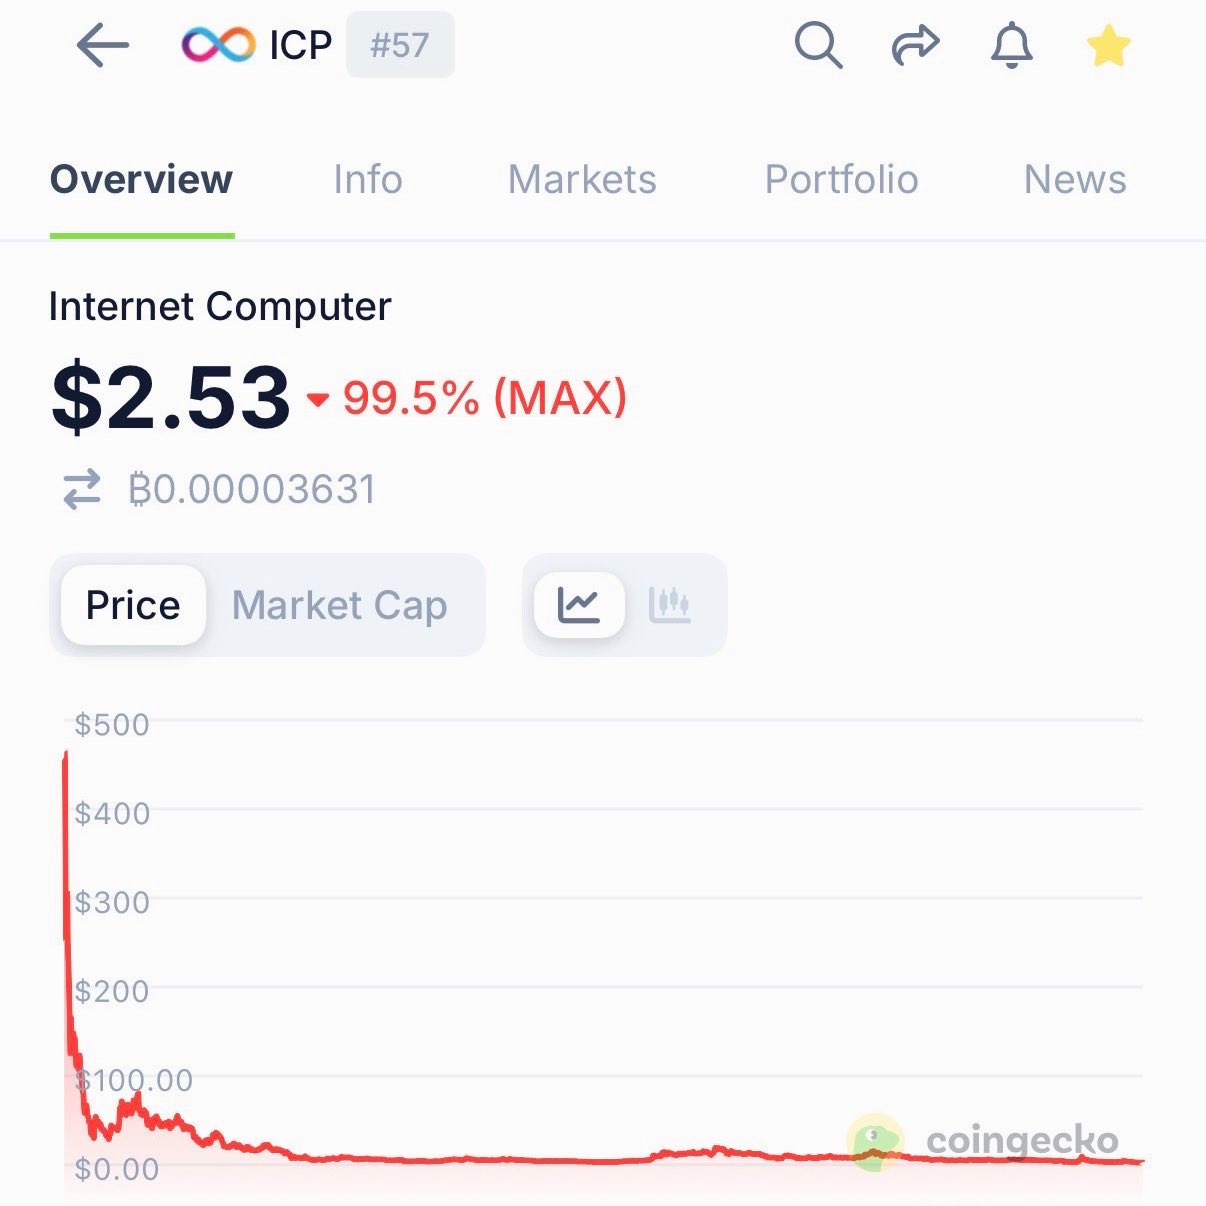1206x1206 pixels.
Task: Go to the Portfolio tab
Action: point(841,180)
